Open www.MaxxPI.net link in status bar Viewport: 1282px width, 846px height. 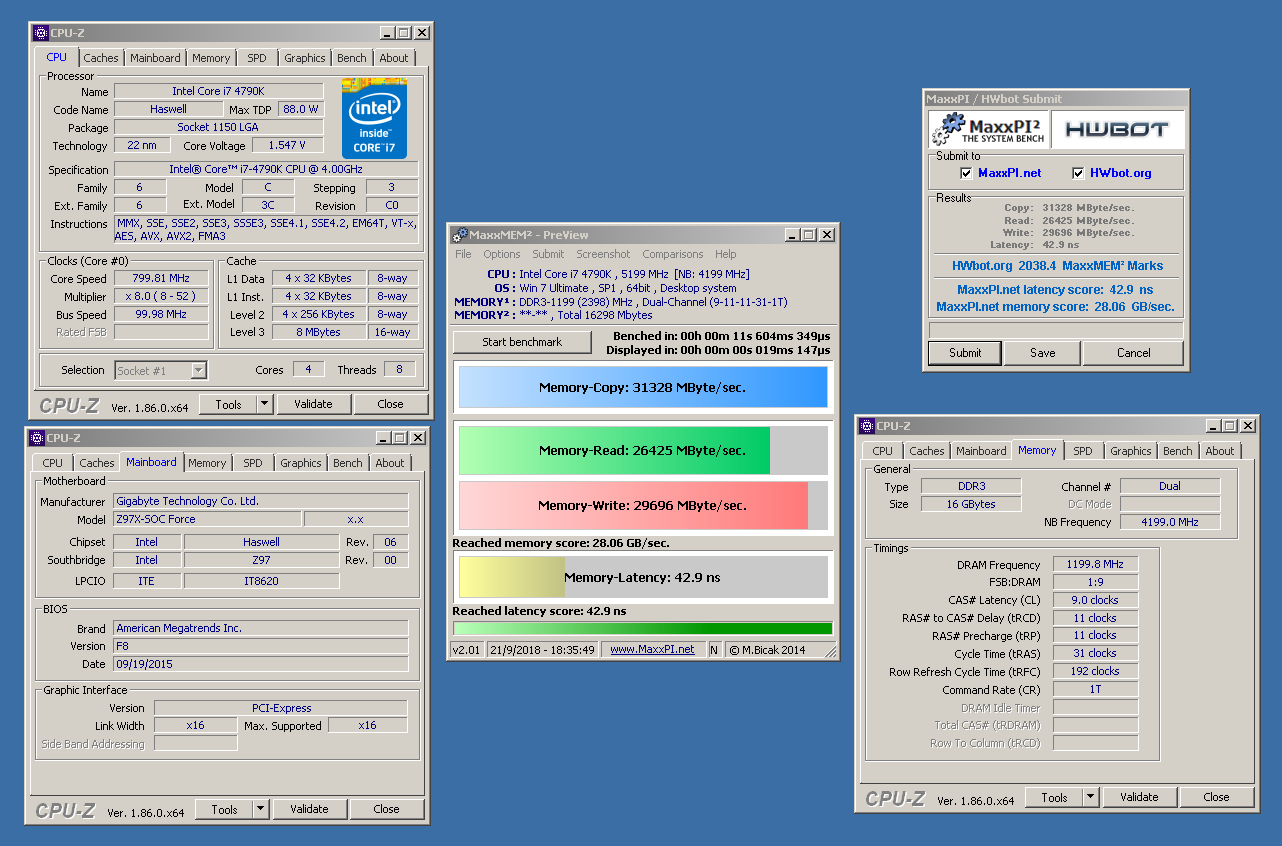652,649
